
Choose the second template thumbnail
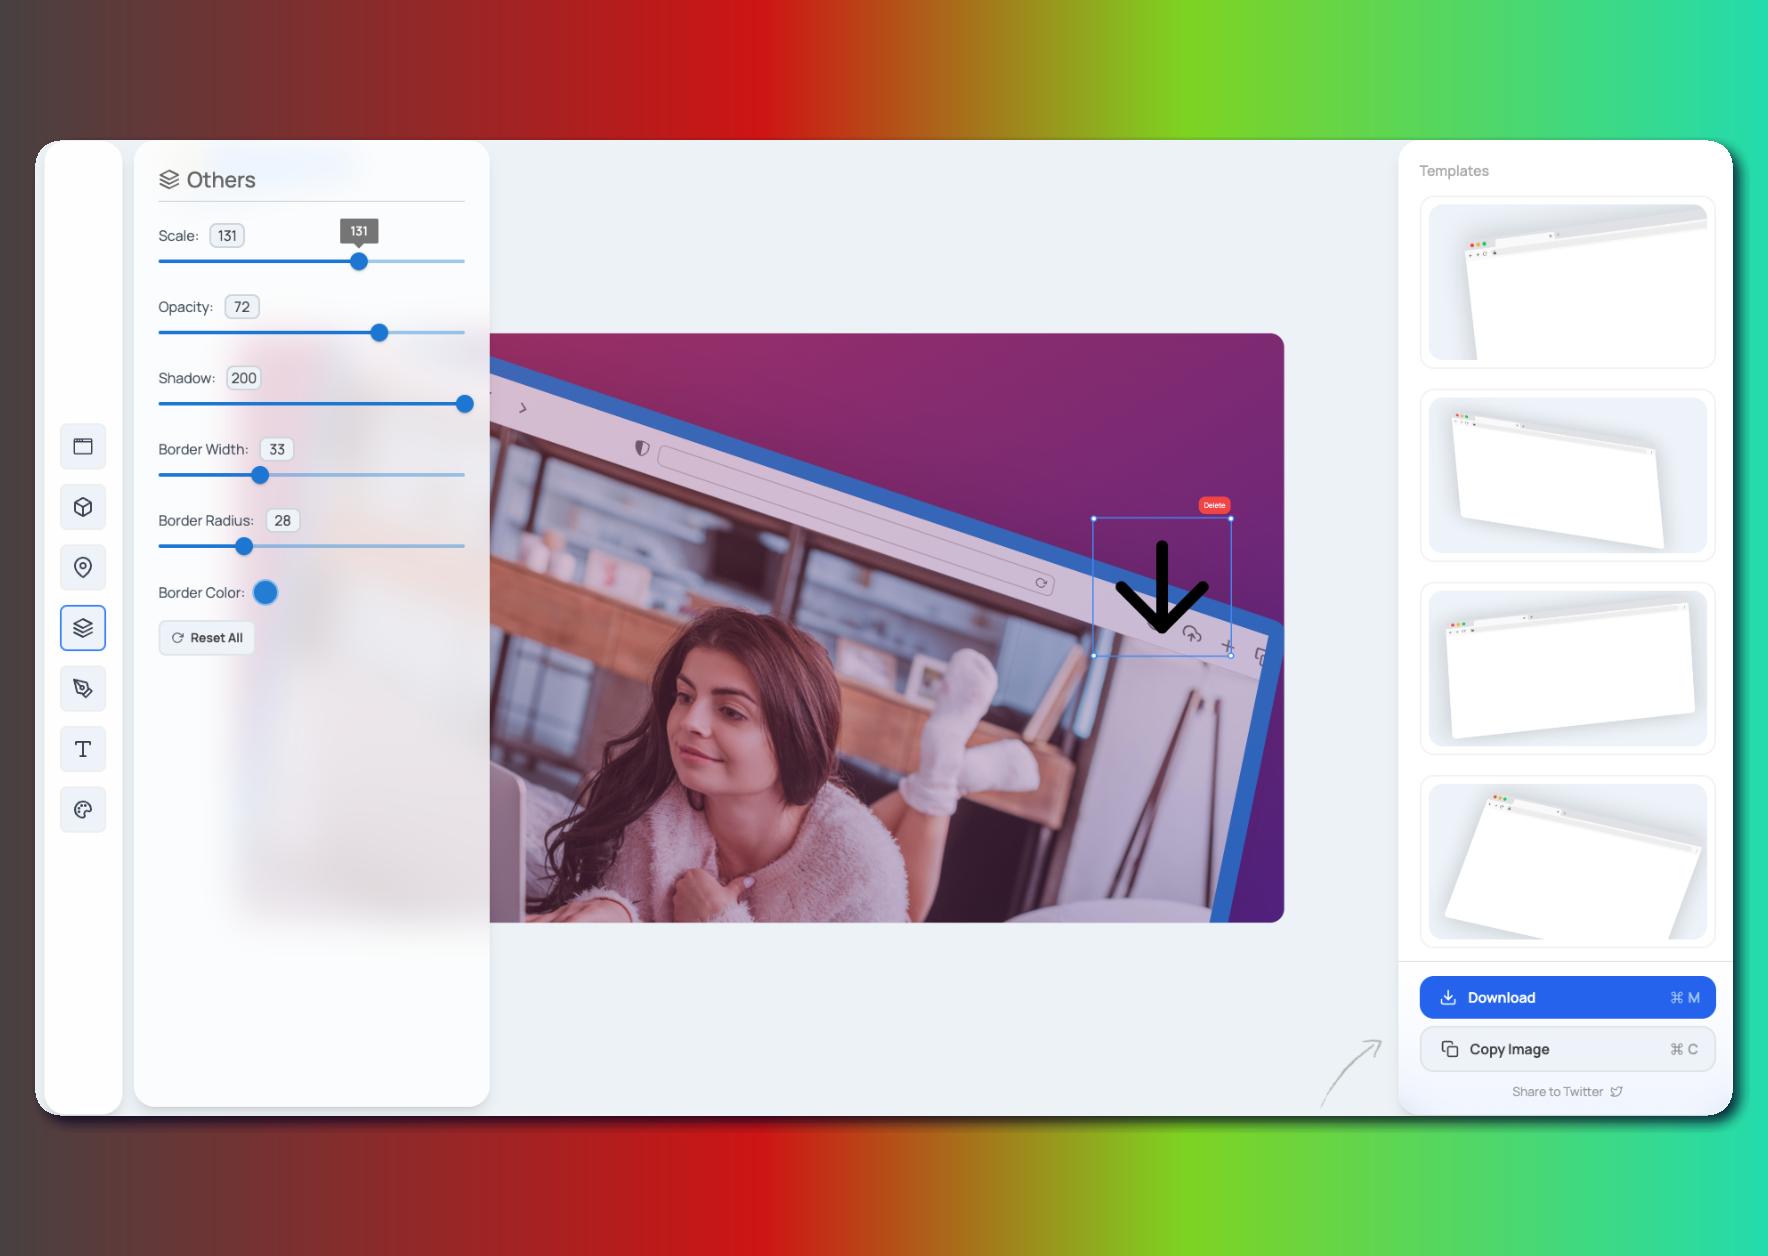point(1567,475)
